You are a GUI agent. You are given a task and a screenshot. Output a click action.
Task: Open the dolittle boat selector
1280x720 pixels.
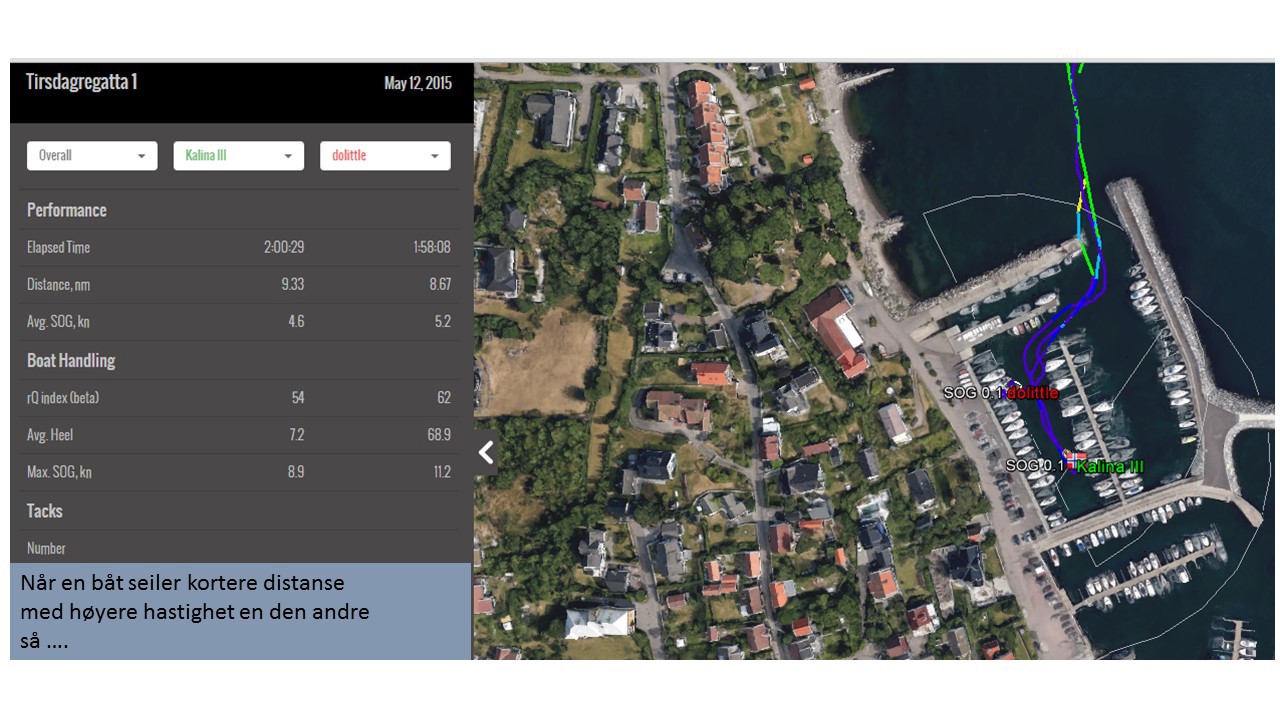384,156
